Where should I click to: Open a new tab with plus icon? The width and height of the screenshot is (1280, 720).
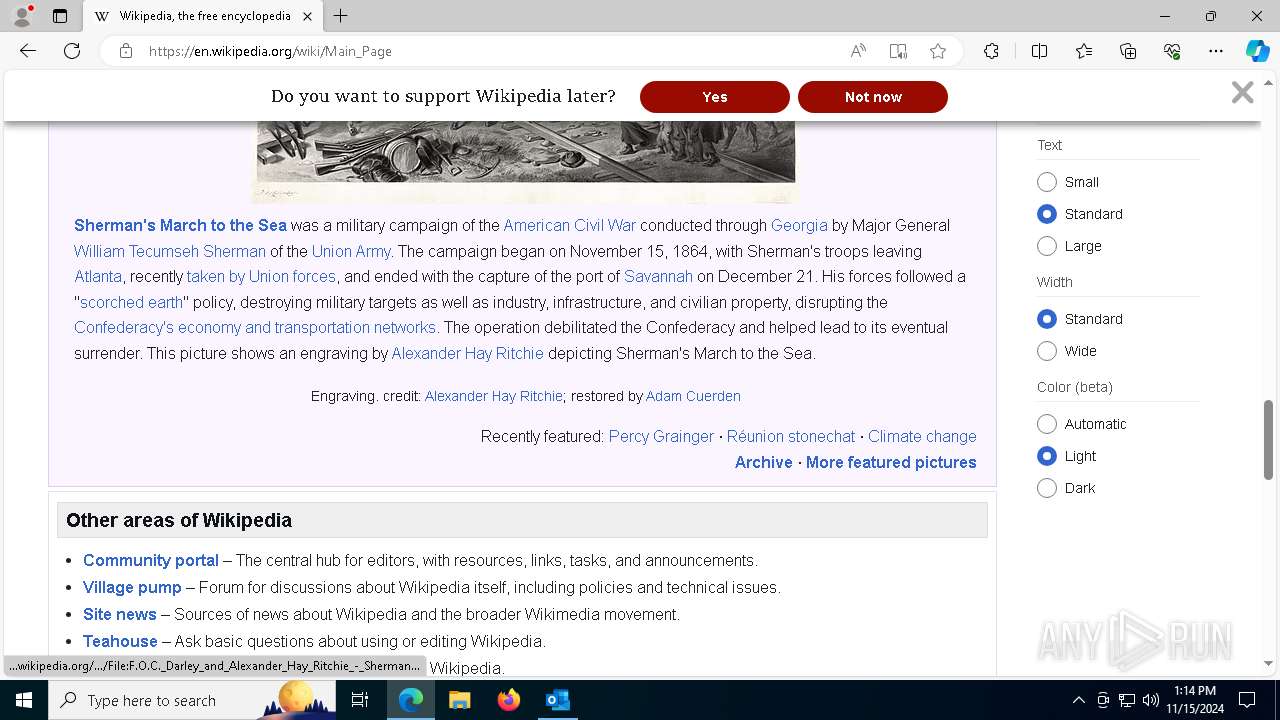point(341,16)
